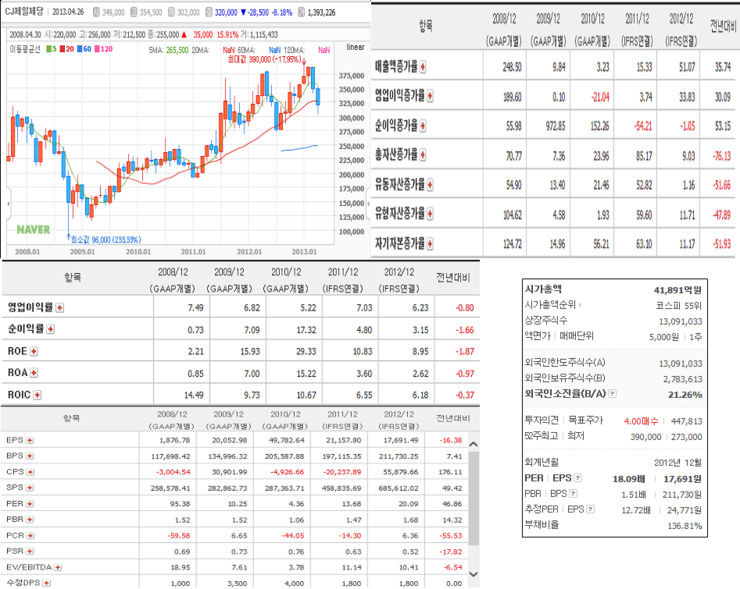Click the icon before 354,500 in header

coord(134,12)
